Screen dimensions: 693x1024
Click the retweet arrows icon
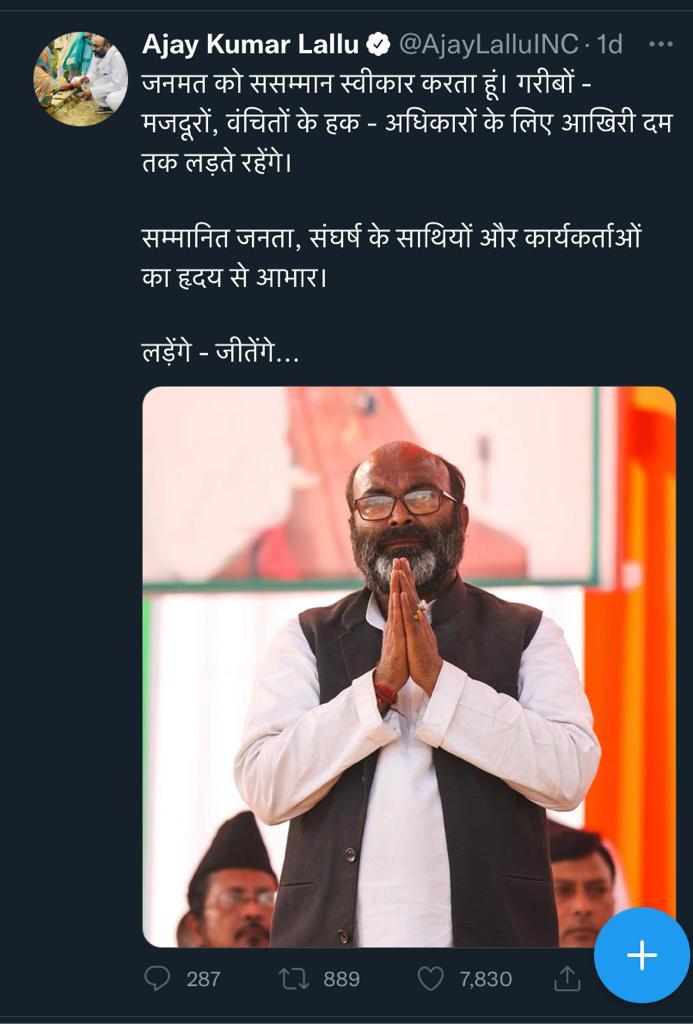click(293, 978)
